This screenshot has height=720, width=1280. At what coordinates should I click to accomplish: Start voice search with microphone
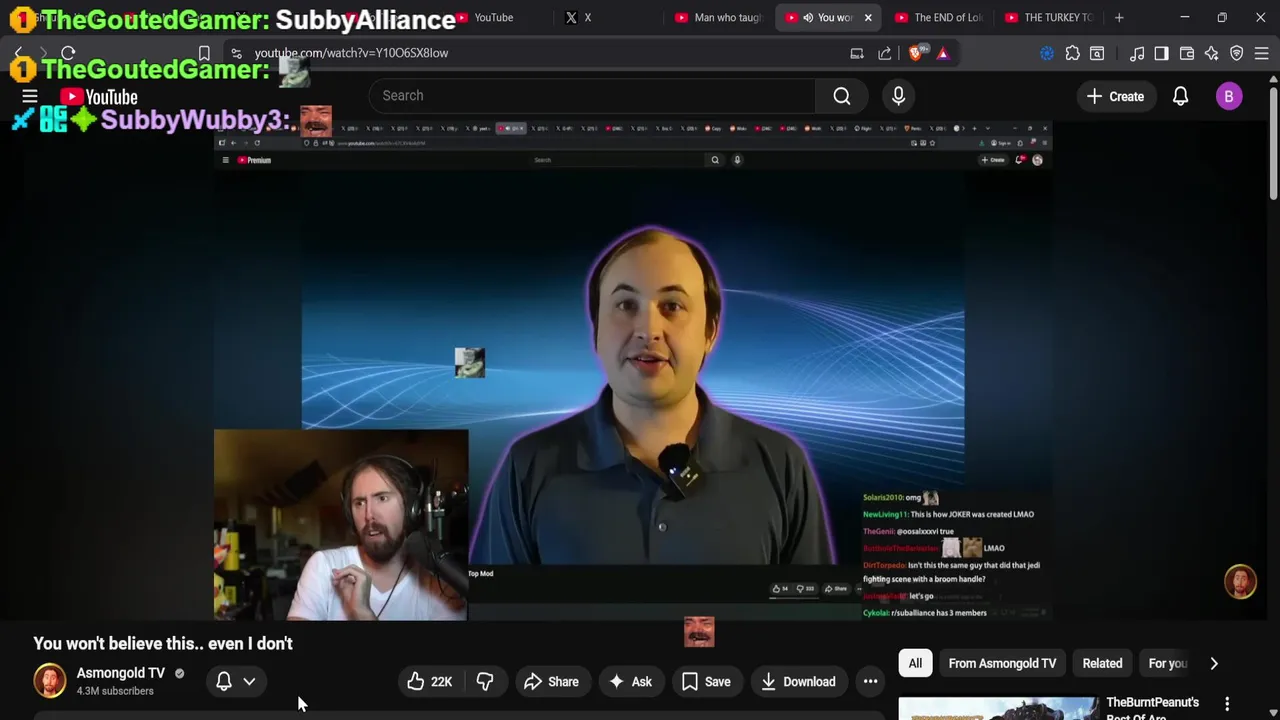click(x=898, y=96)
